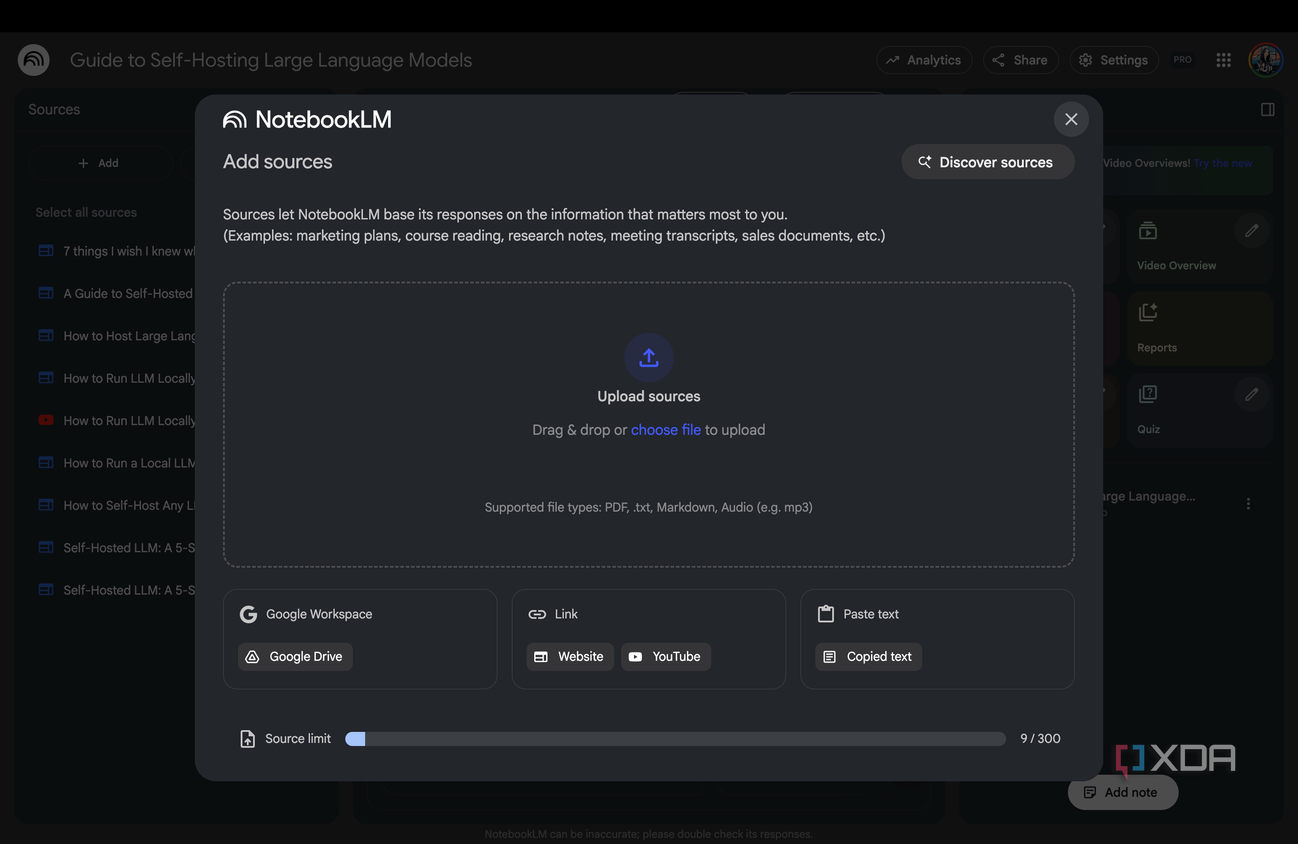Click the NotebookLM logo in the dialog
The image size is (1298, 844).
307,120
